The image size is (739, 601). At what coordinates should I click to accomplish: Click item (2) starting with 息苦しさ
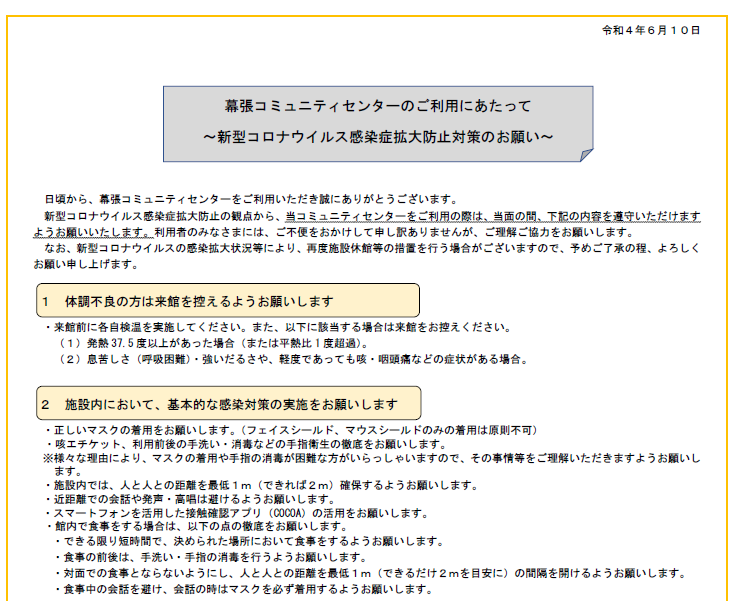(290, 359)
